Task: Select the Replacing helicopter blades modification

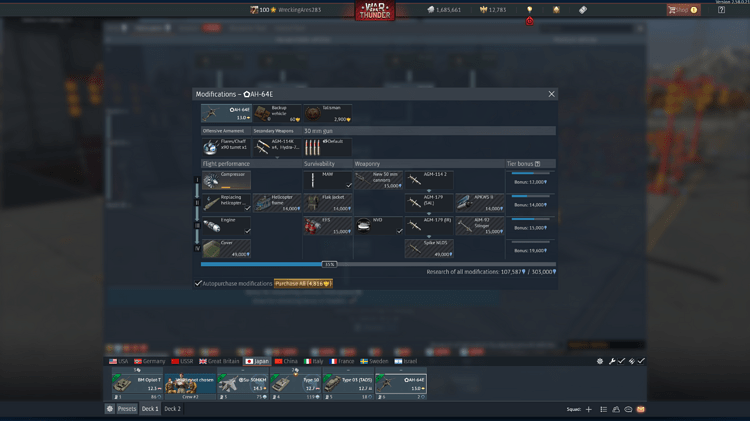Action: tap(226, 203)
